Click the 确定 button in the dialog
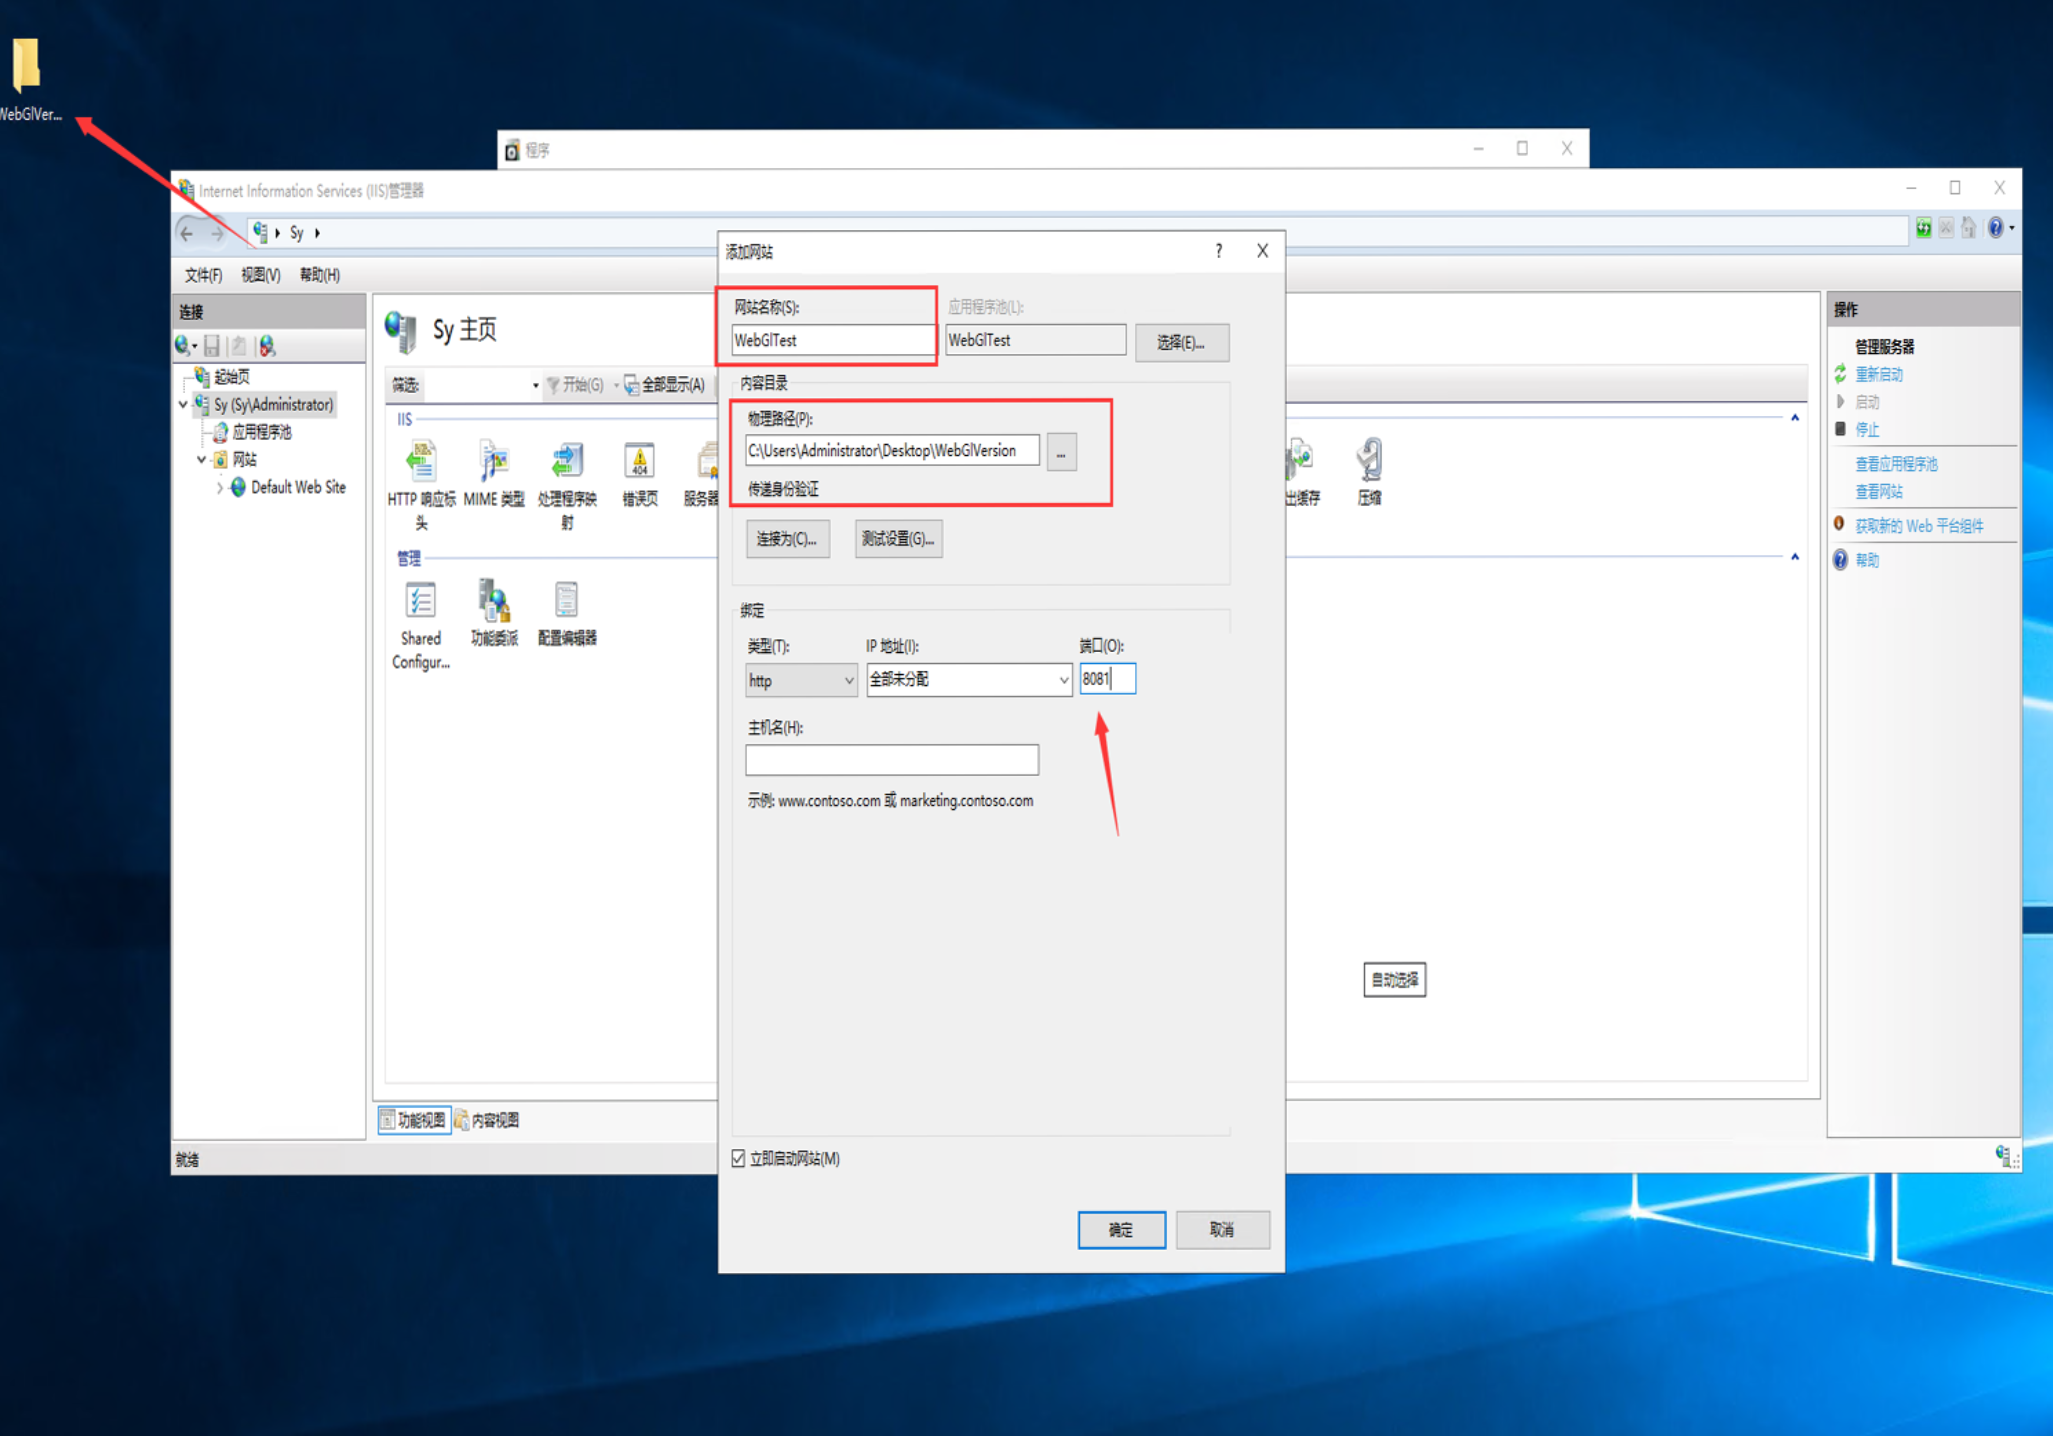 (x=1121, y=1229)
